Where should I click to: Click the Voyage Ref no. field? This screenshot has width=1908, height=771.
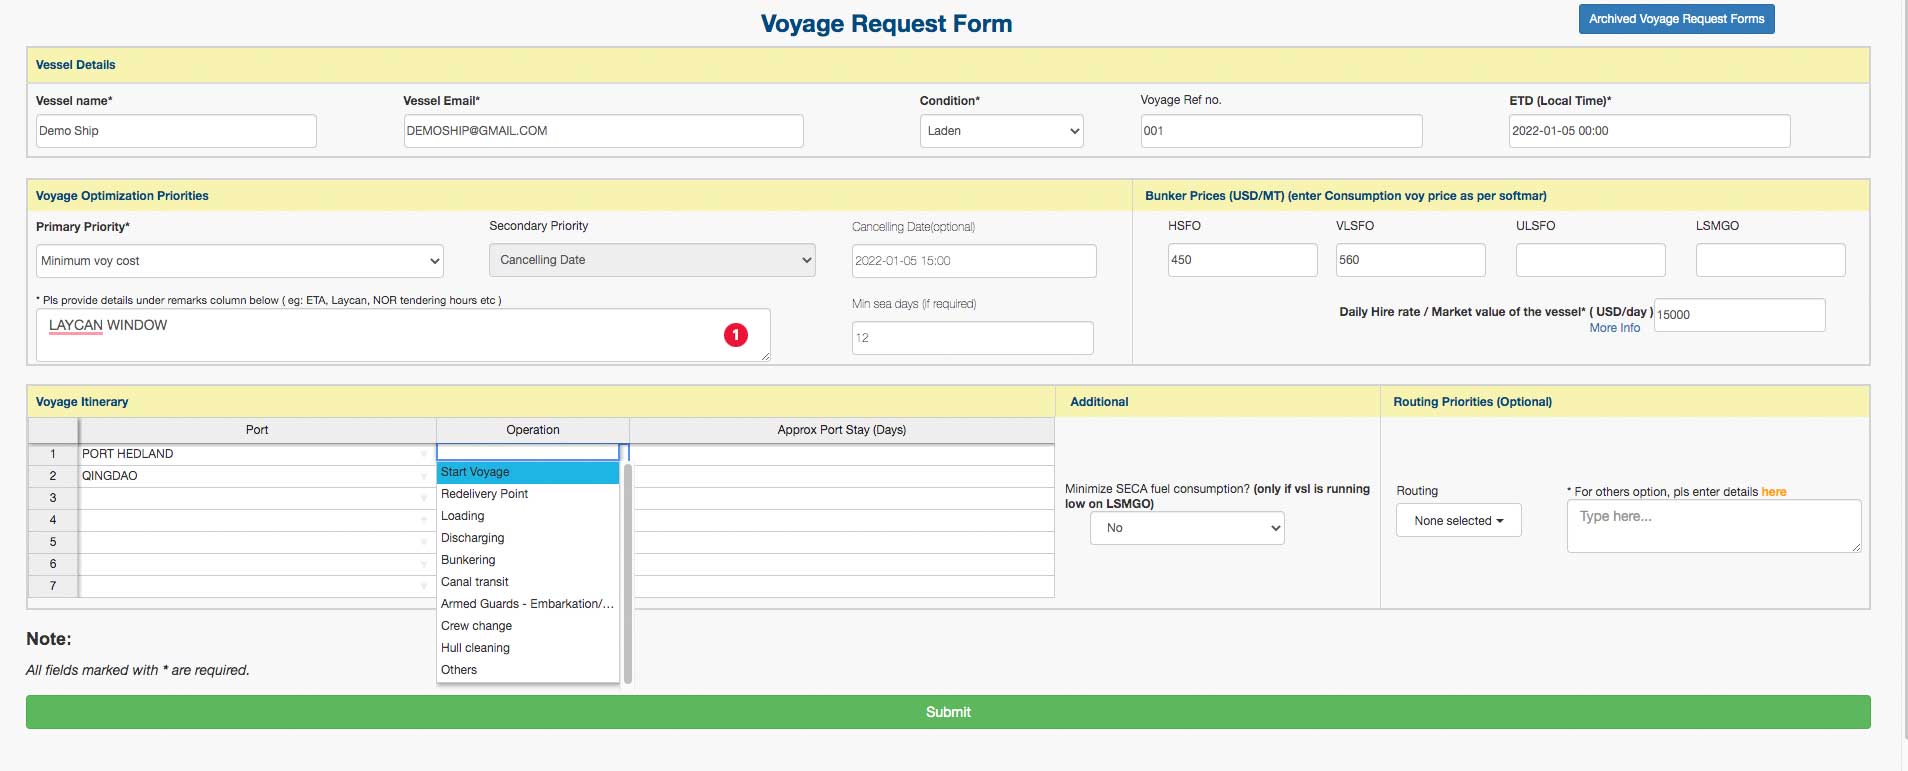point(1281,131)
